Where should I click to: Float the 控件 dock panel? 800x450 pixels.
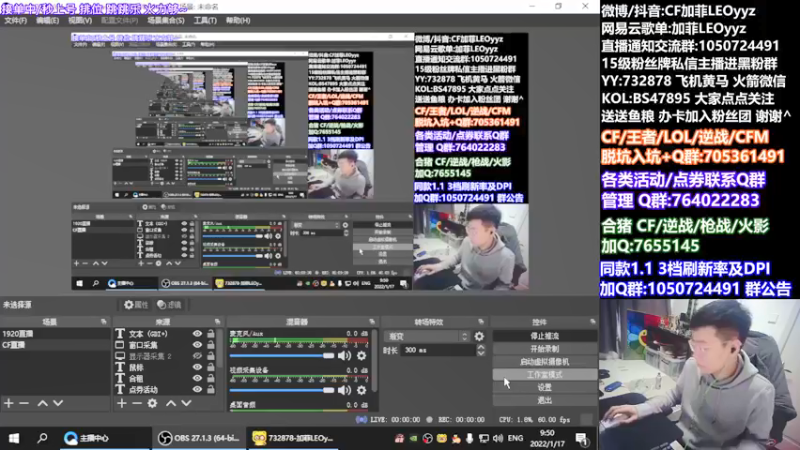(592, 322)
